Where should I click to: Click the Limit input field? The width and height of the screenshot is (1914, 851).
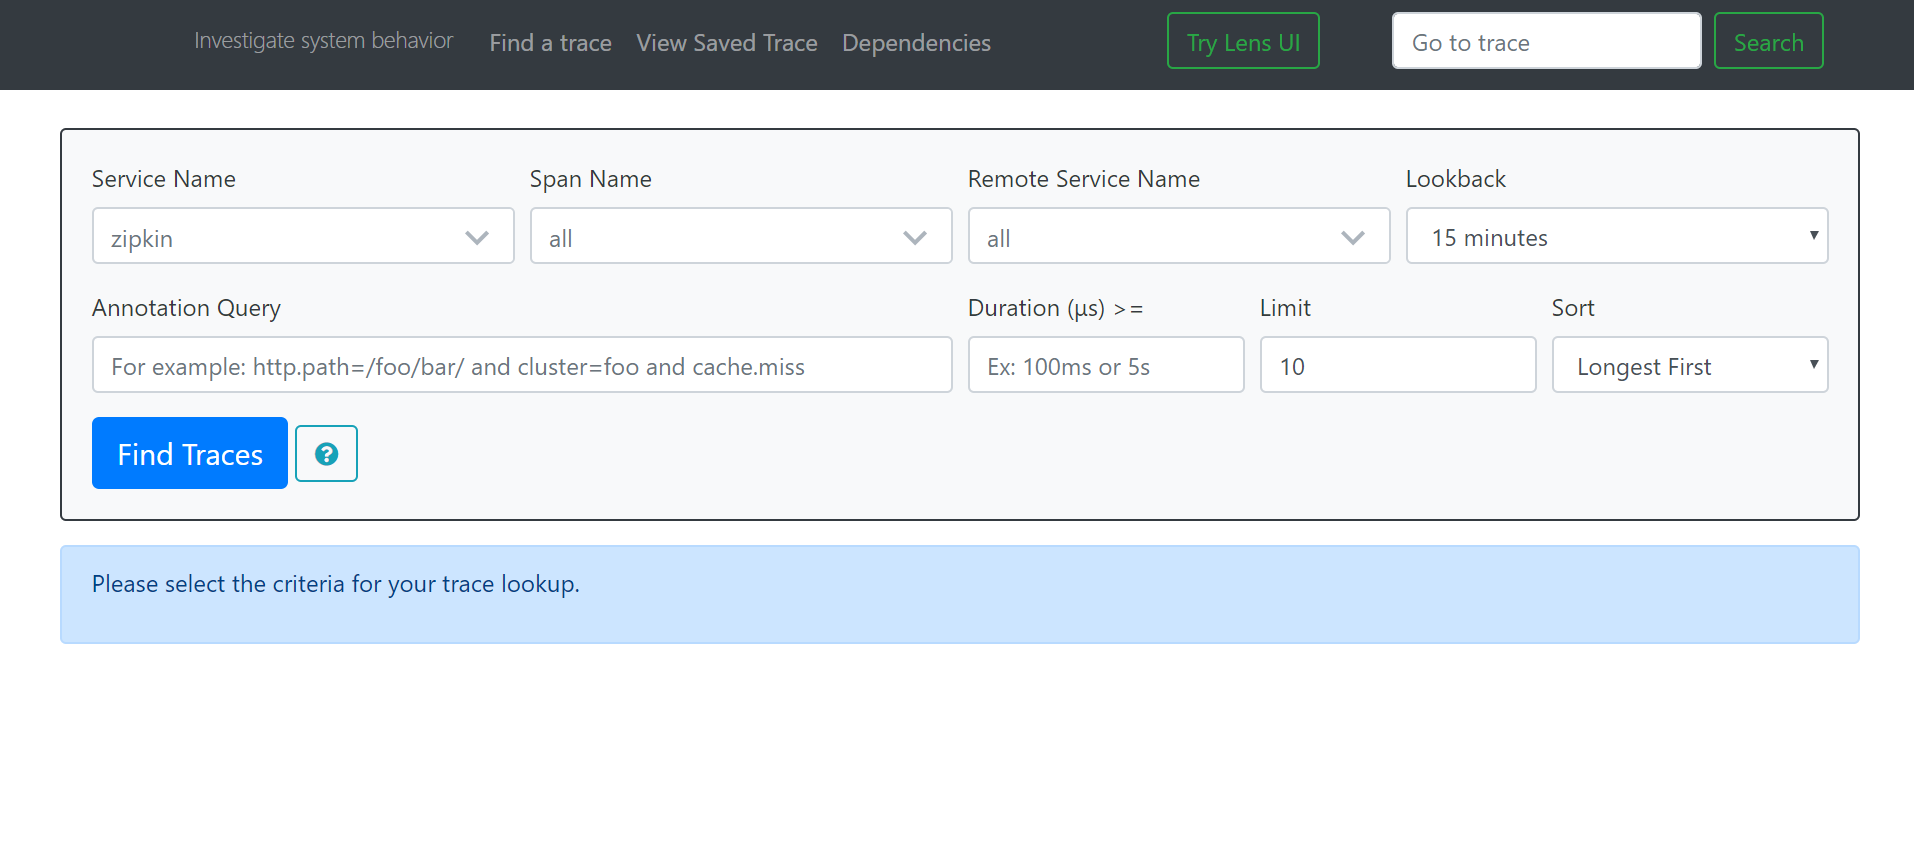point(1397,365)
